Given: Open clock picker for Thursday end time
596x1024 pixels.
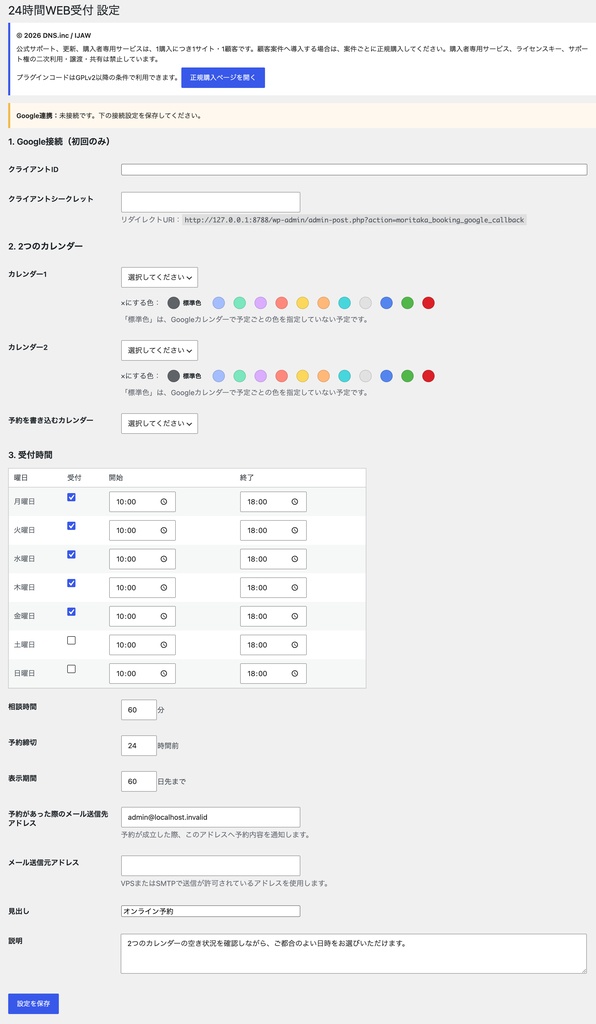Looking at the screenshot, I should [x=295, y=588].
